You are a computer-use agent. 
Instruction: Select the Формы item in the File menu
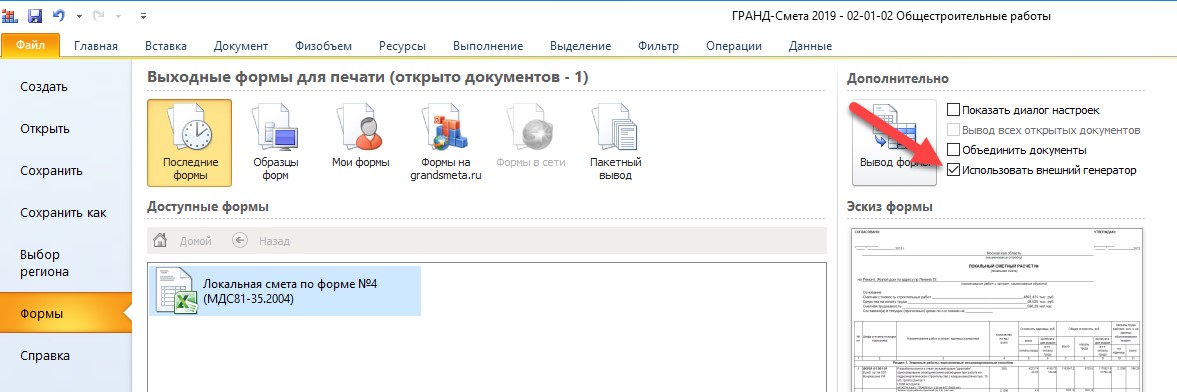coord(65,314)
